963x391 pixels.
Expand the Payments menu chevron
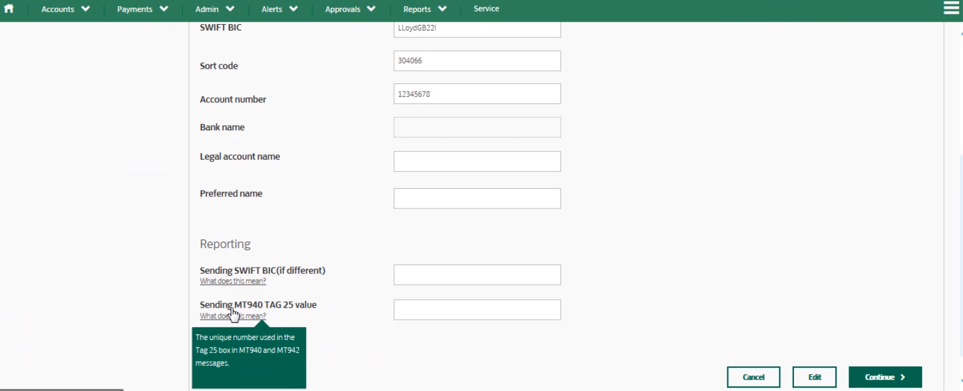[163, 9]
